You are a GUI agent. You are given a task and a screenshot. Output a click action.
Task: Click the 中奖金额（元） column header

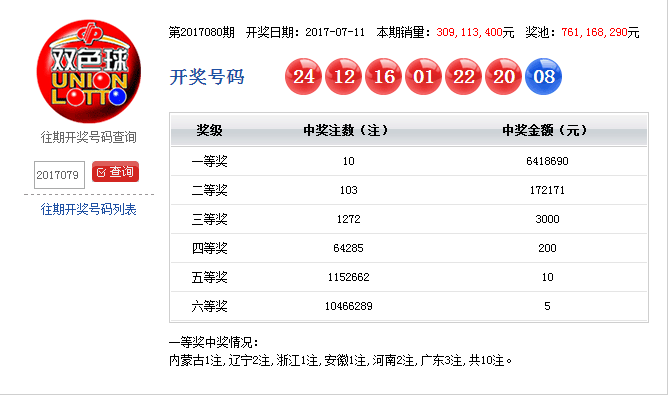pos(545,130)
